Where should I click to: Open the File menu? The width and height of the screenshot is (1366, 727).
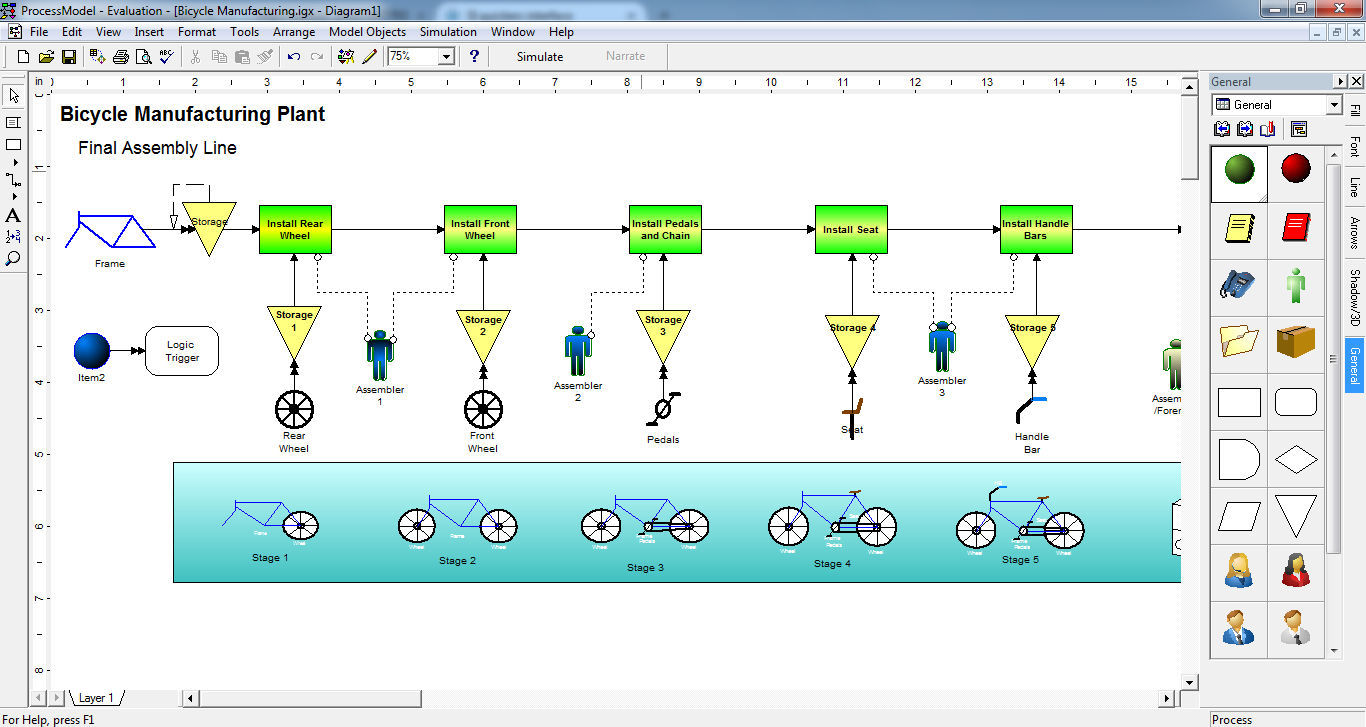(39, 32)
